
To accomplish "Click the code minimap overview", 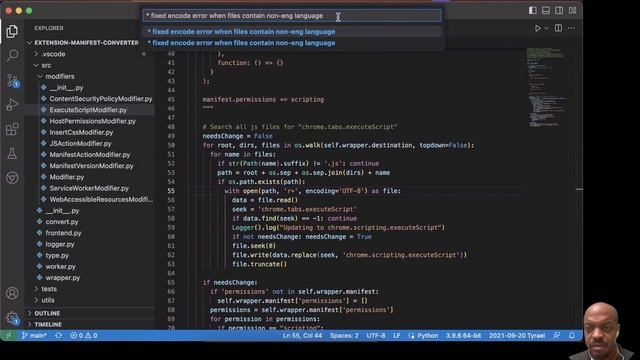I will click(x=547, y=88).
